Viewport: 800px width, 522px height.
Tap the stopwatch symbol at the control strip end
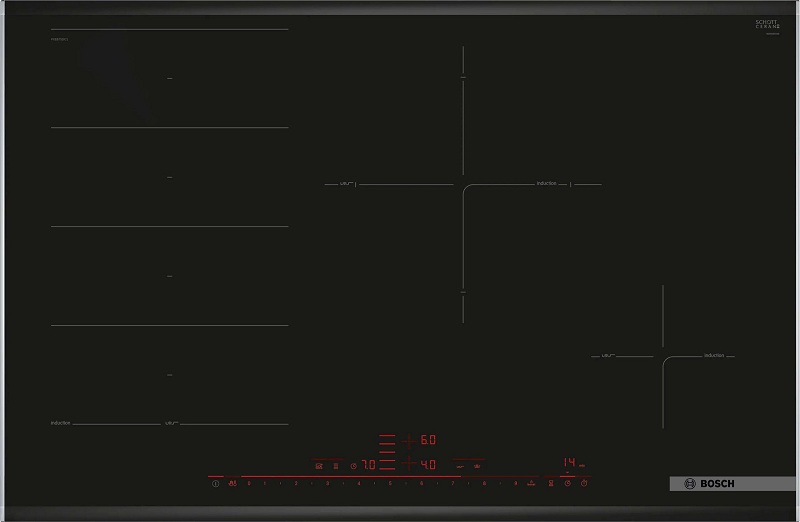[x=584, y=483]
